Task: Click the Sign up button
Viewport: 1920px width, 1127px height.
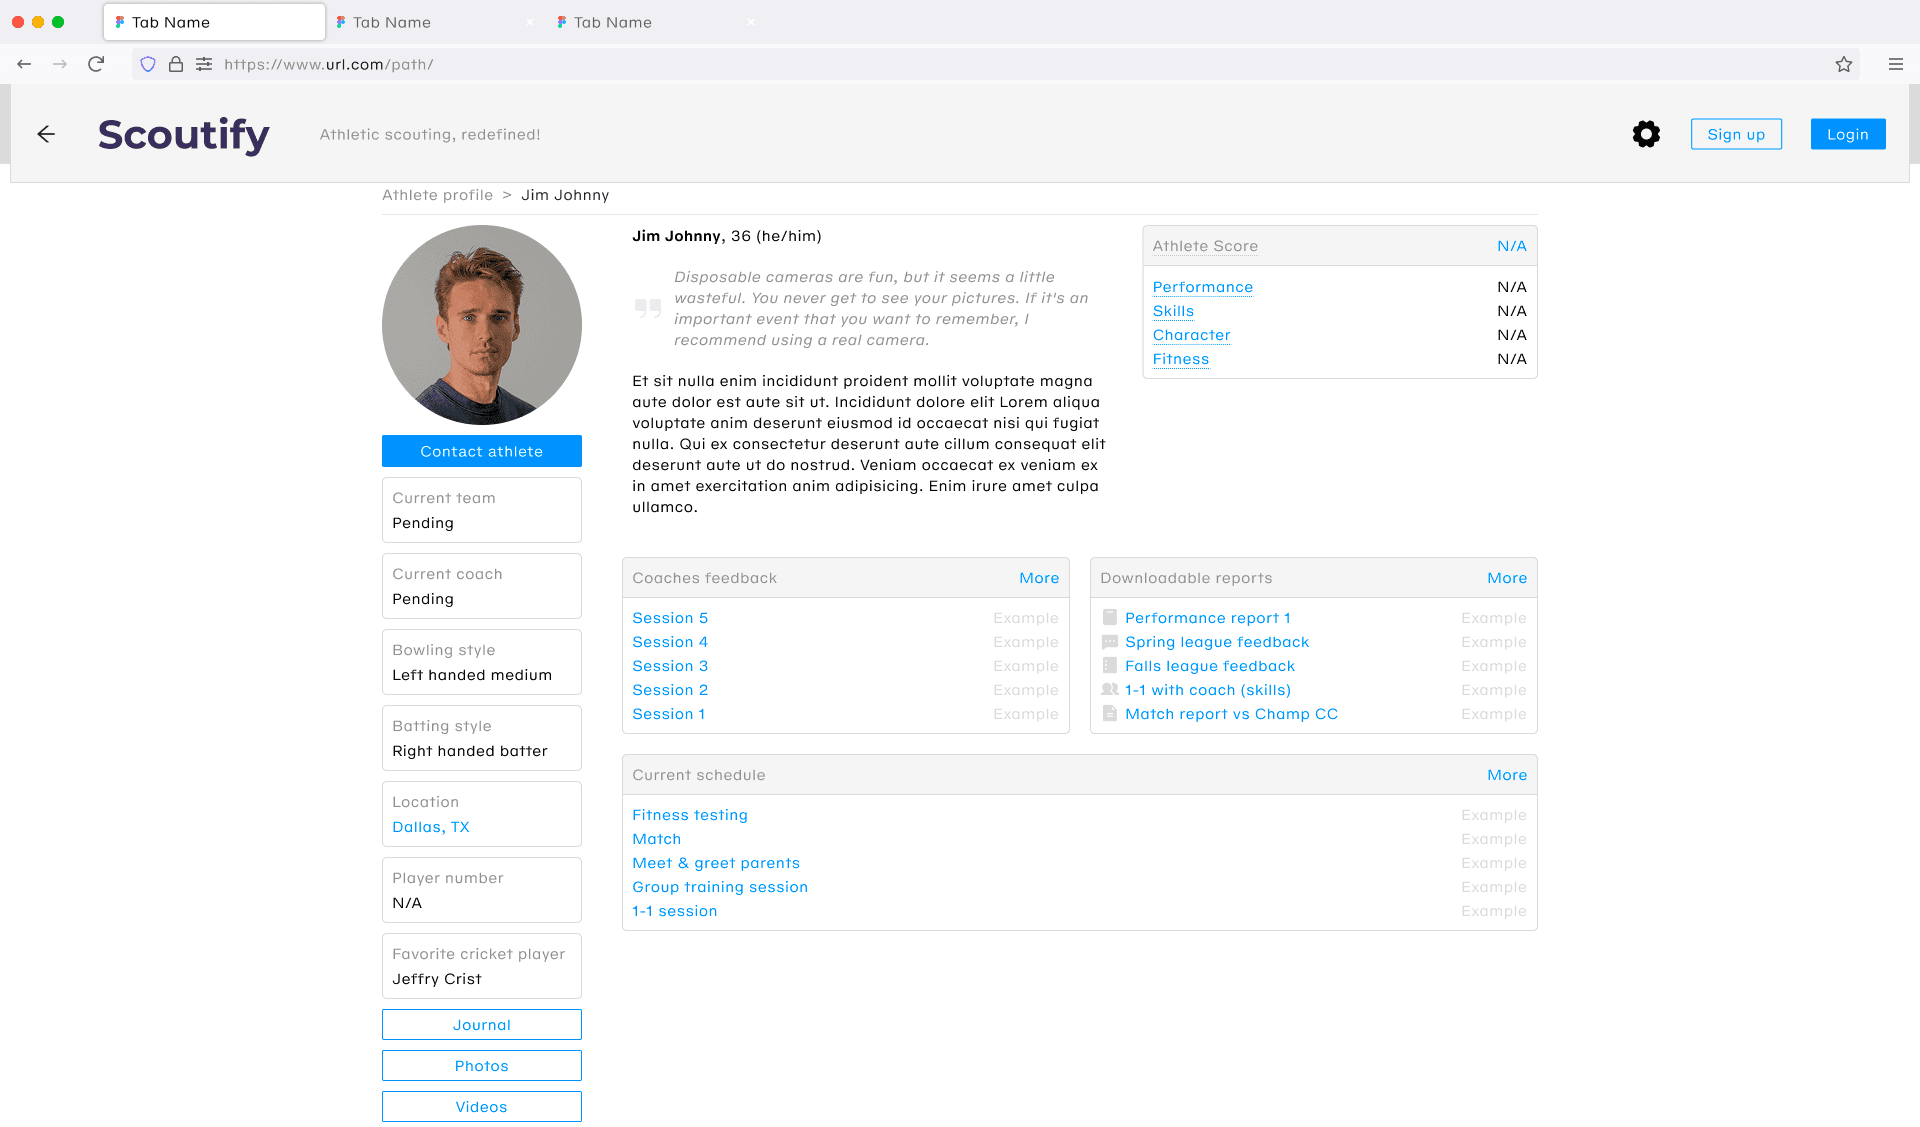Action: click(x=1736, y=134)
